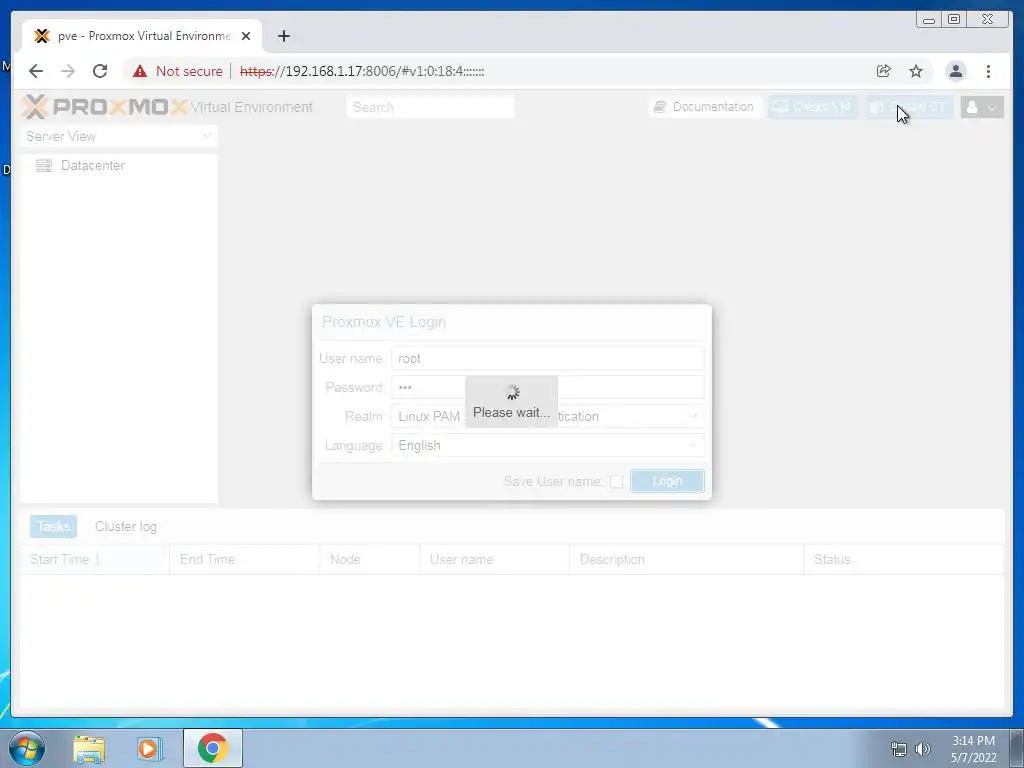Click the Create VM button
Viewport: 1024px width, 768px height.
coord(813,107)
